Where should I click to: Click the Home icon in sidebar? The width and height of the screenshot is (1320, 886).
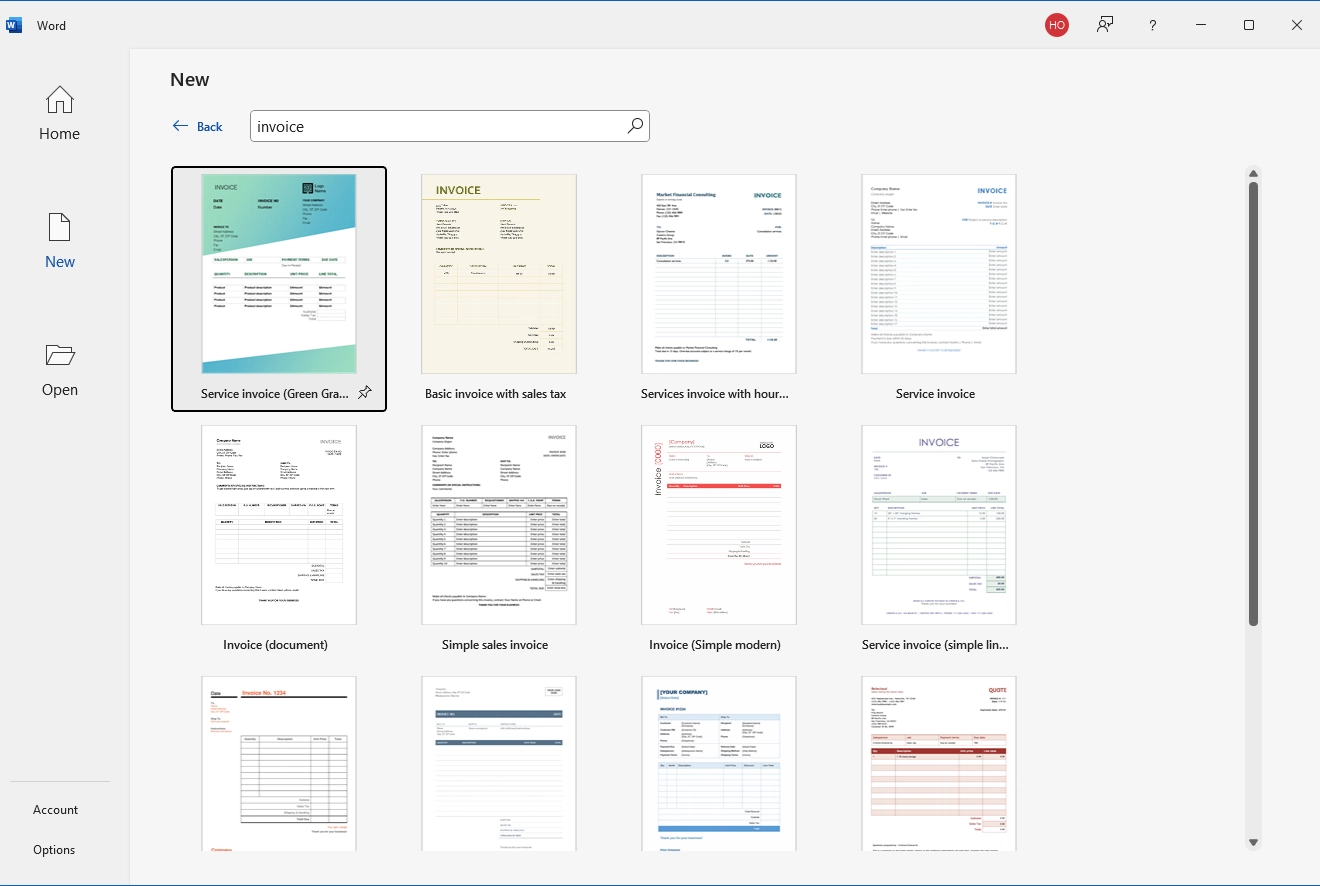59,100
